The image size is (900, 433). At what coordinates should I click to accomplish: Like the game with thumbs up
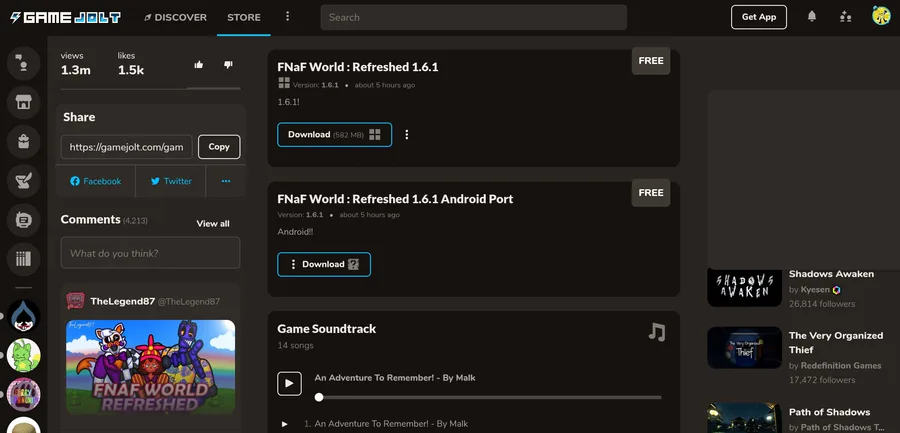[199, 65]
